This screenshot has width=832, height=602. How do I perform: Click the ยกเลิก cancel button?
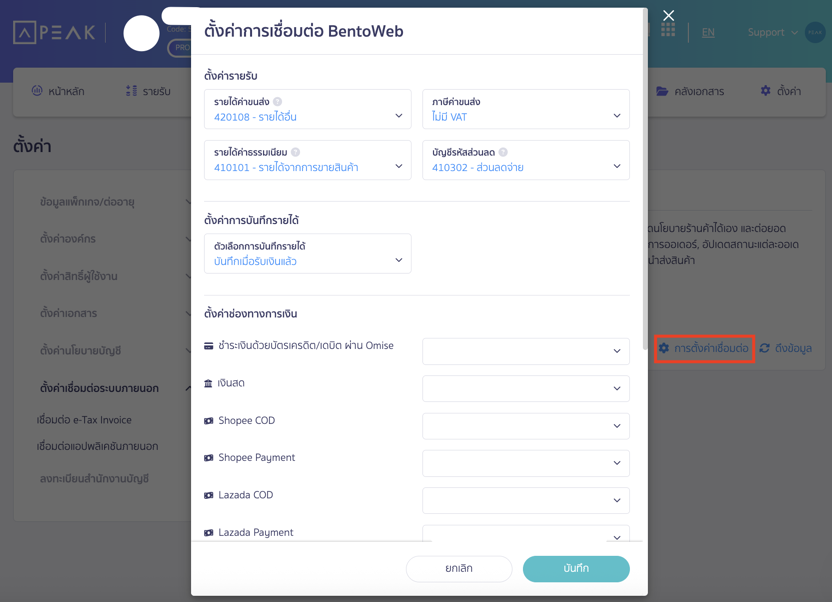coord(459,568)
